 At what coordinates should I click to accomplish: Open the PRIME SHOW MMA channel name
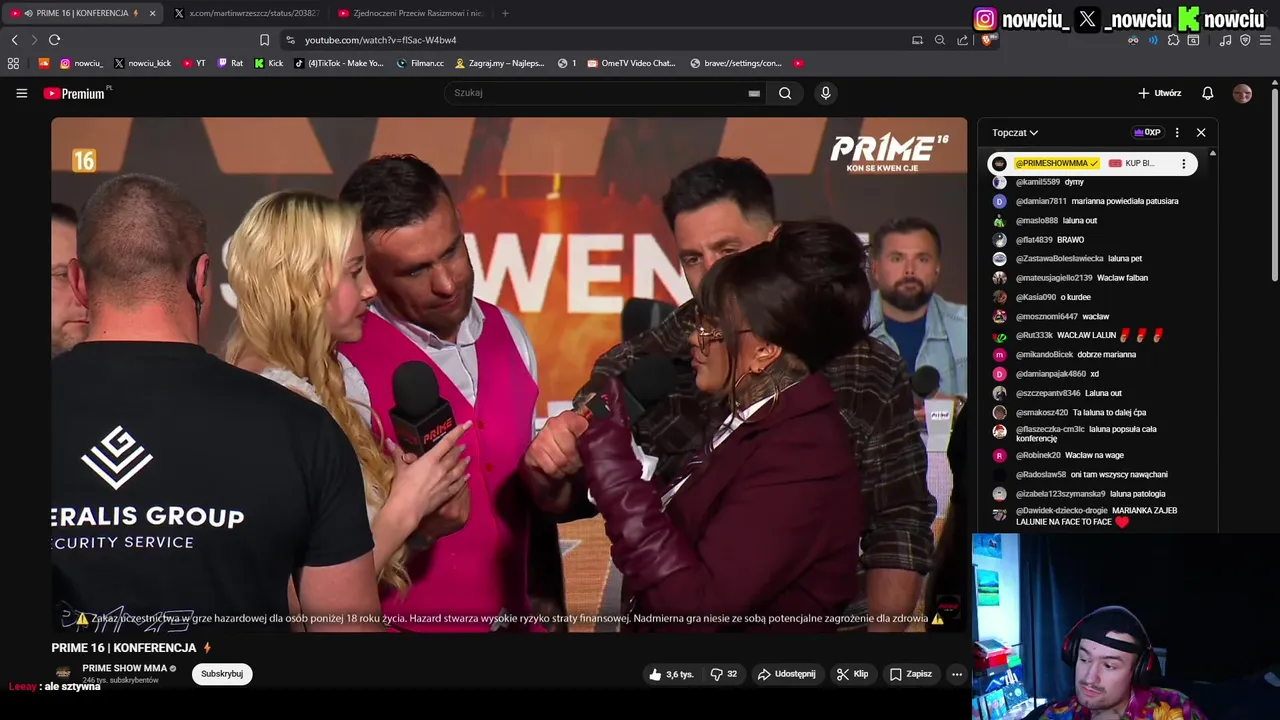125,668
